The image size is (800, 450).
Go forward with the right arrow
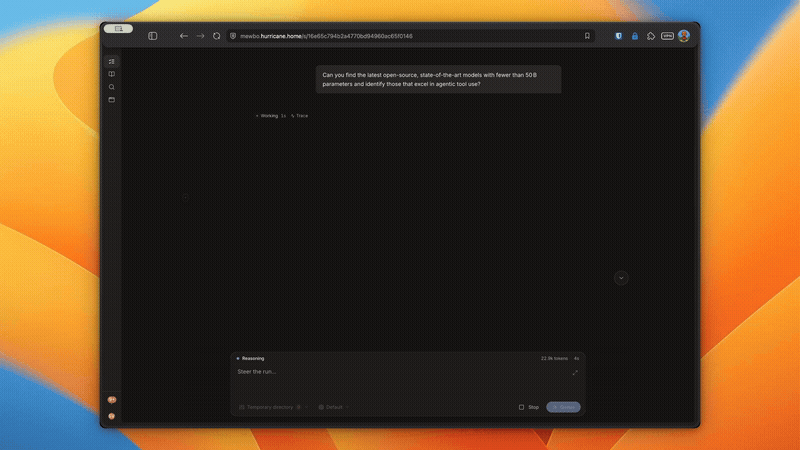coord(200,36)
